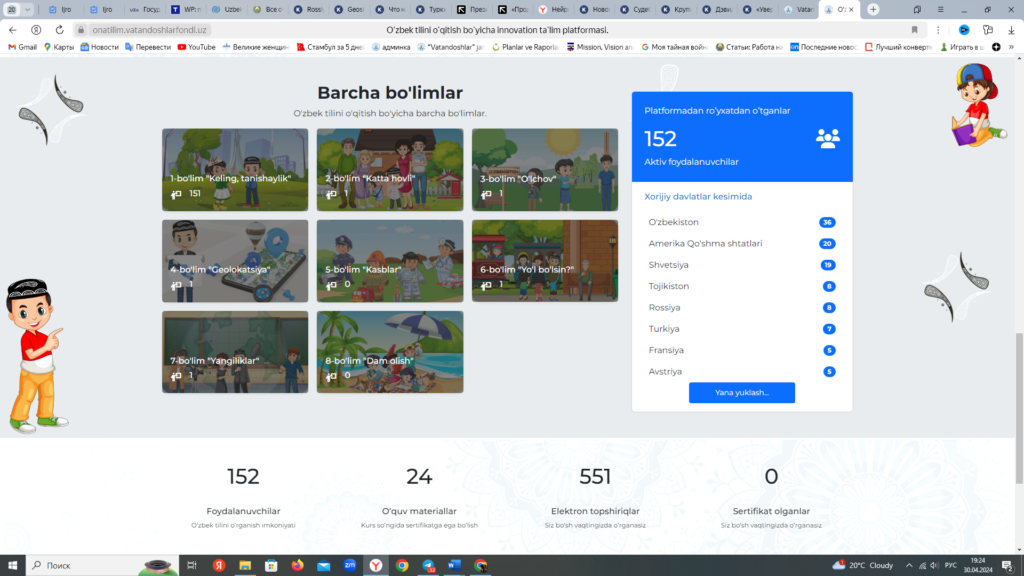Image resolution: width=1024 pixels, height=576 pixels.
Task: Open the 1-bo'lim Keling tanishaylik section
Action: coord(234,167)
